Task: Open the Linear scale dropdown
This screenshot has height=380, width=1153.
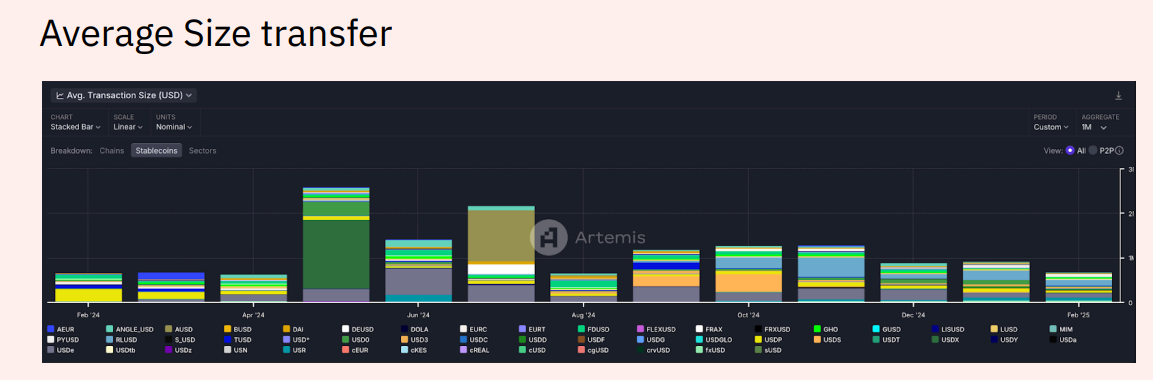Action: tap(128, 126)
